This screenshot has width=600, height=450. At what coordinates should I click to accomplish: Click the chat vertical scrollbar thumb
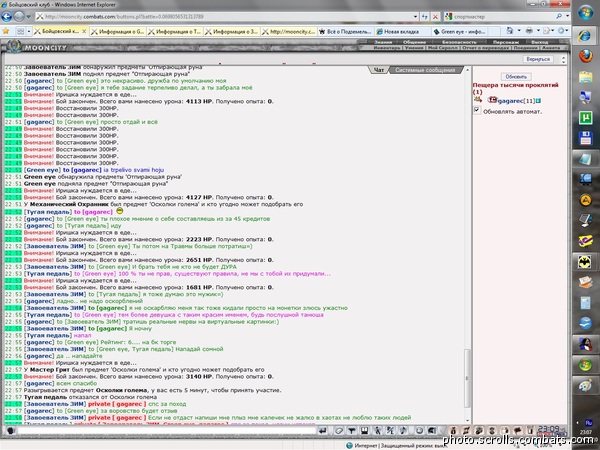pyautogui.click(x=467, y=378)
